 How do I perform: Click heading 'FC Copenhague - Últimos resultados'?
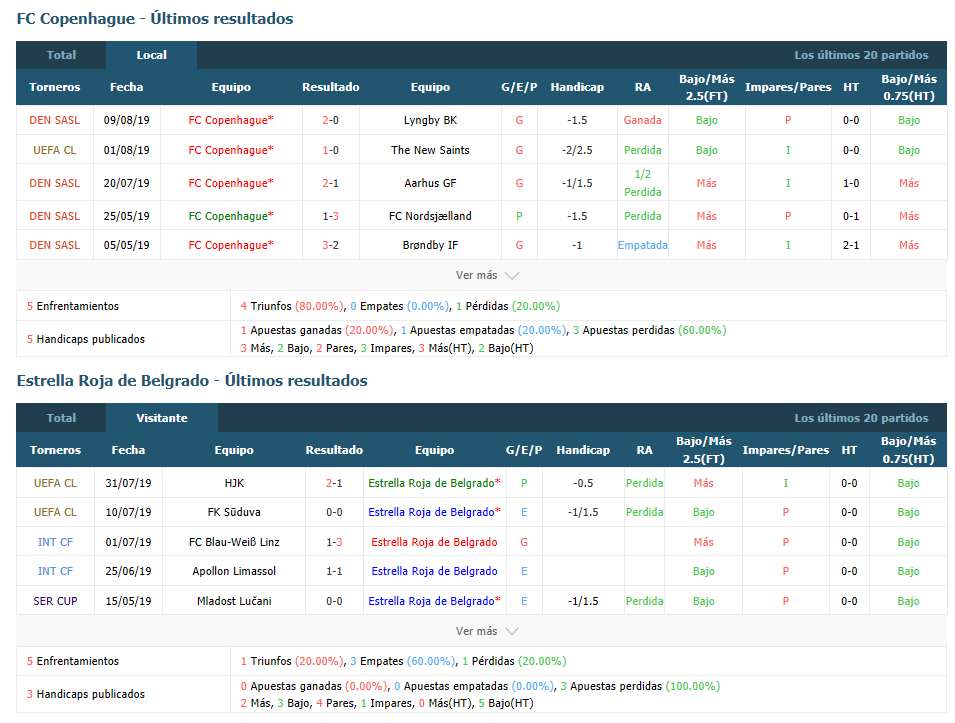(x=155, y=19)
